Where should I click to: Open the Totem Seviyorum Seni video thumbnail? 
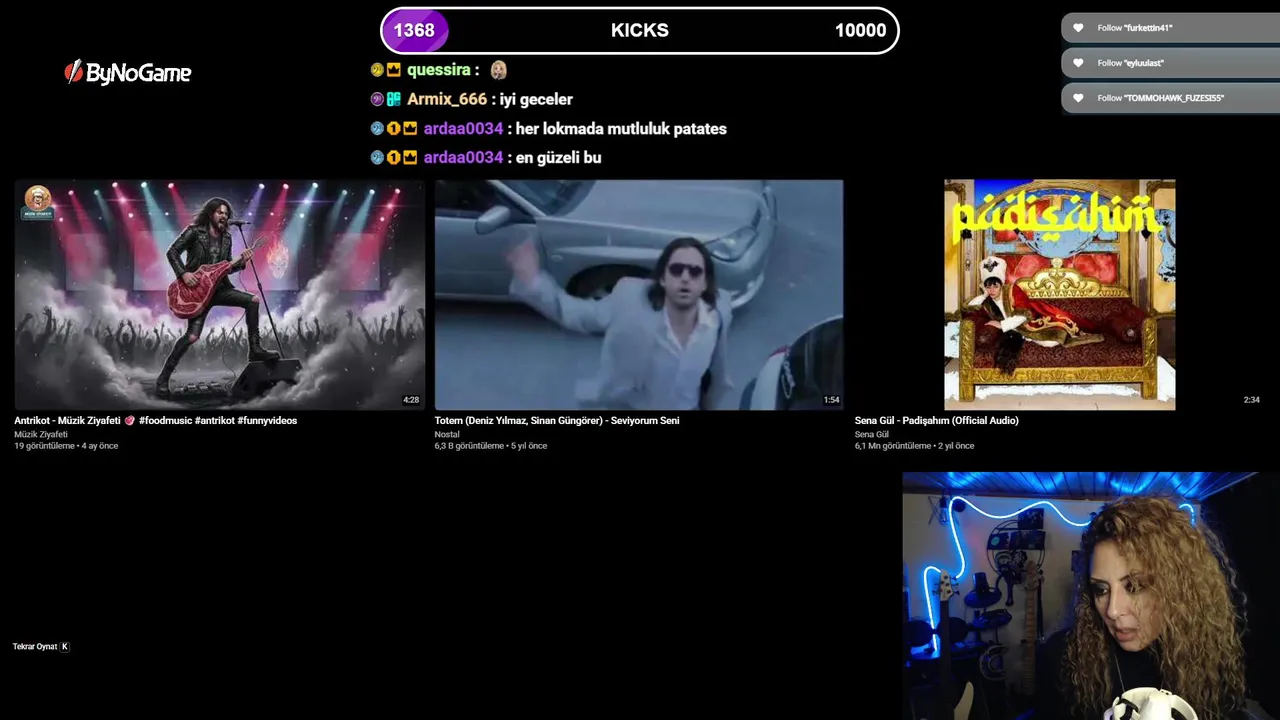coord(639,295)
